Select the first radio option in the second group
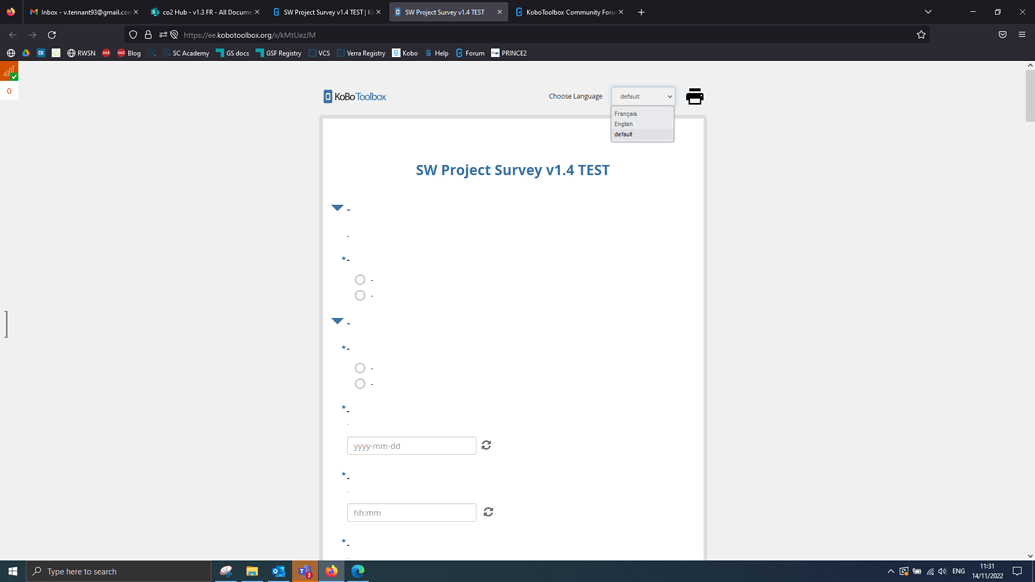 tap(359, 368)
